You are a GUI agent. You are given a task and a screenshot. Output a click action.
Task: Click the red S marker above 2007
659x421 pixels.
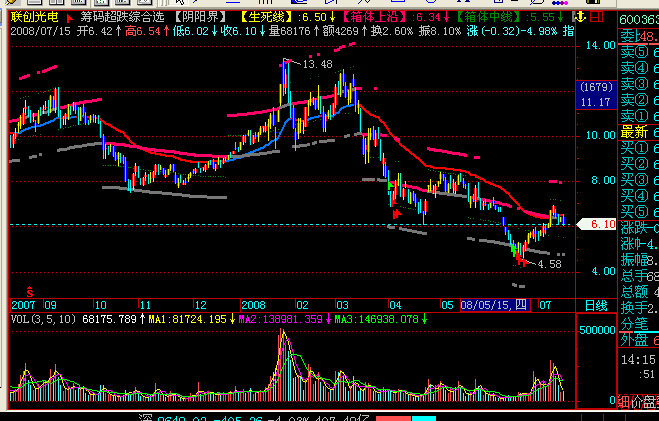tap(29, 292)
